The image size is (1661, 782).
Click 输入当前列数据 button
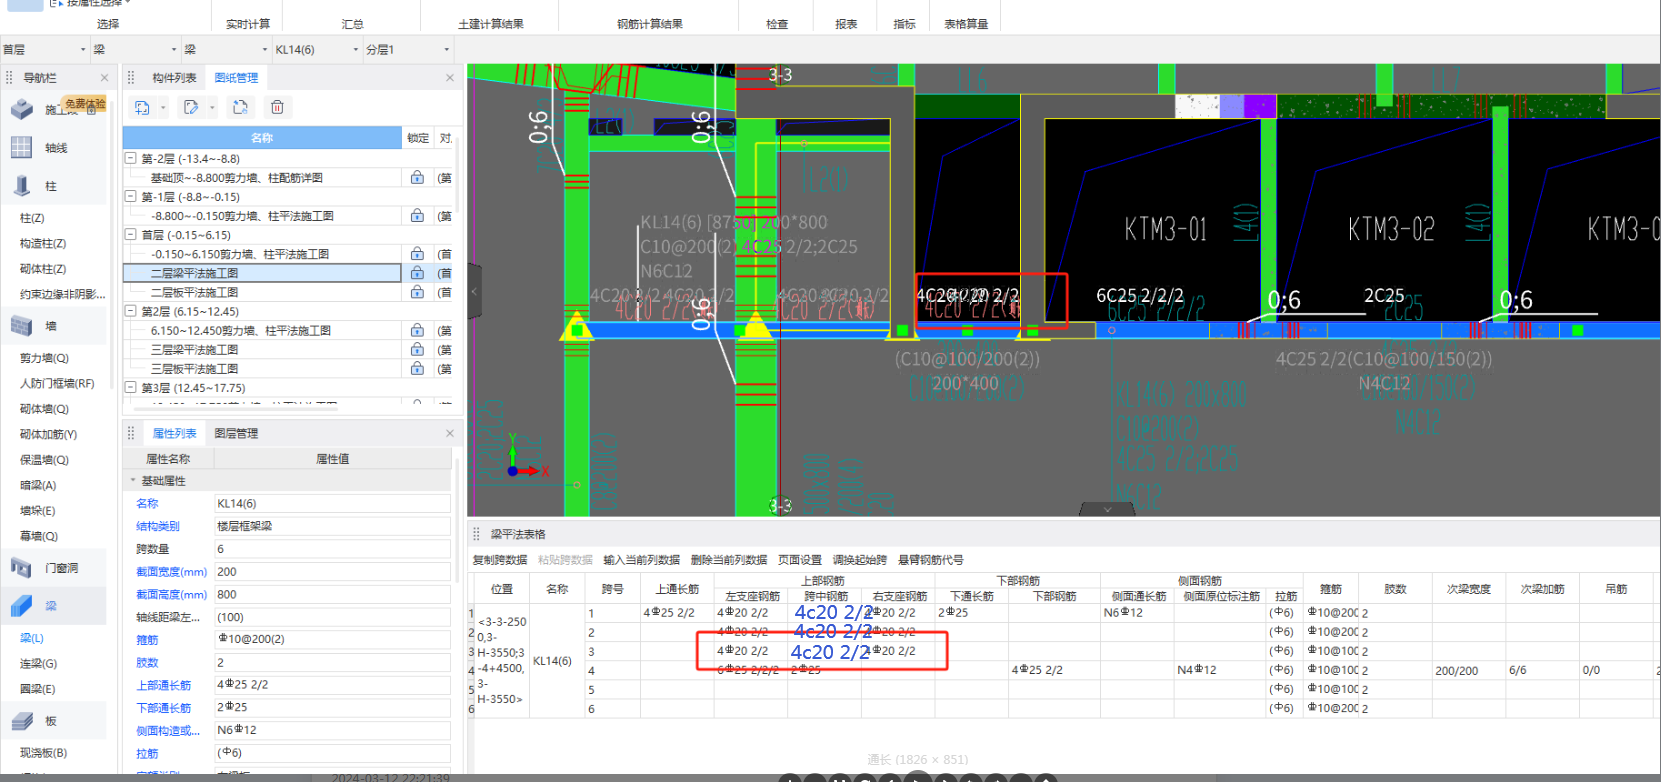(641, 560)
